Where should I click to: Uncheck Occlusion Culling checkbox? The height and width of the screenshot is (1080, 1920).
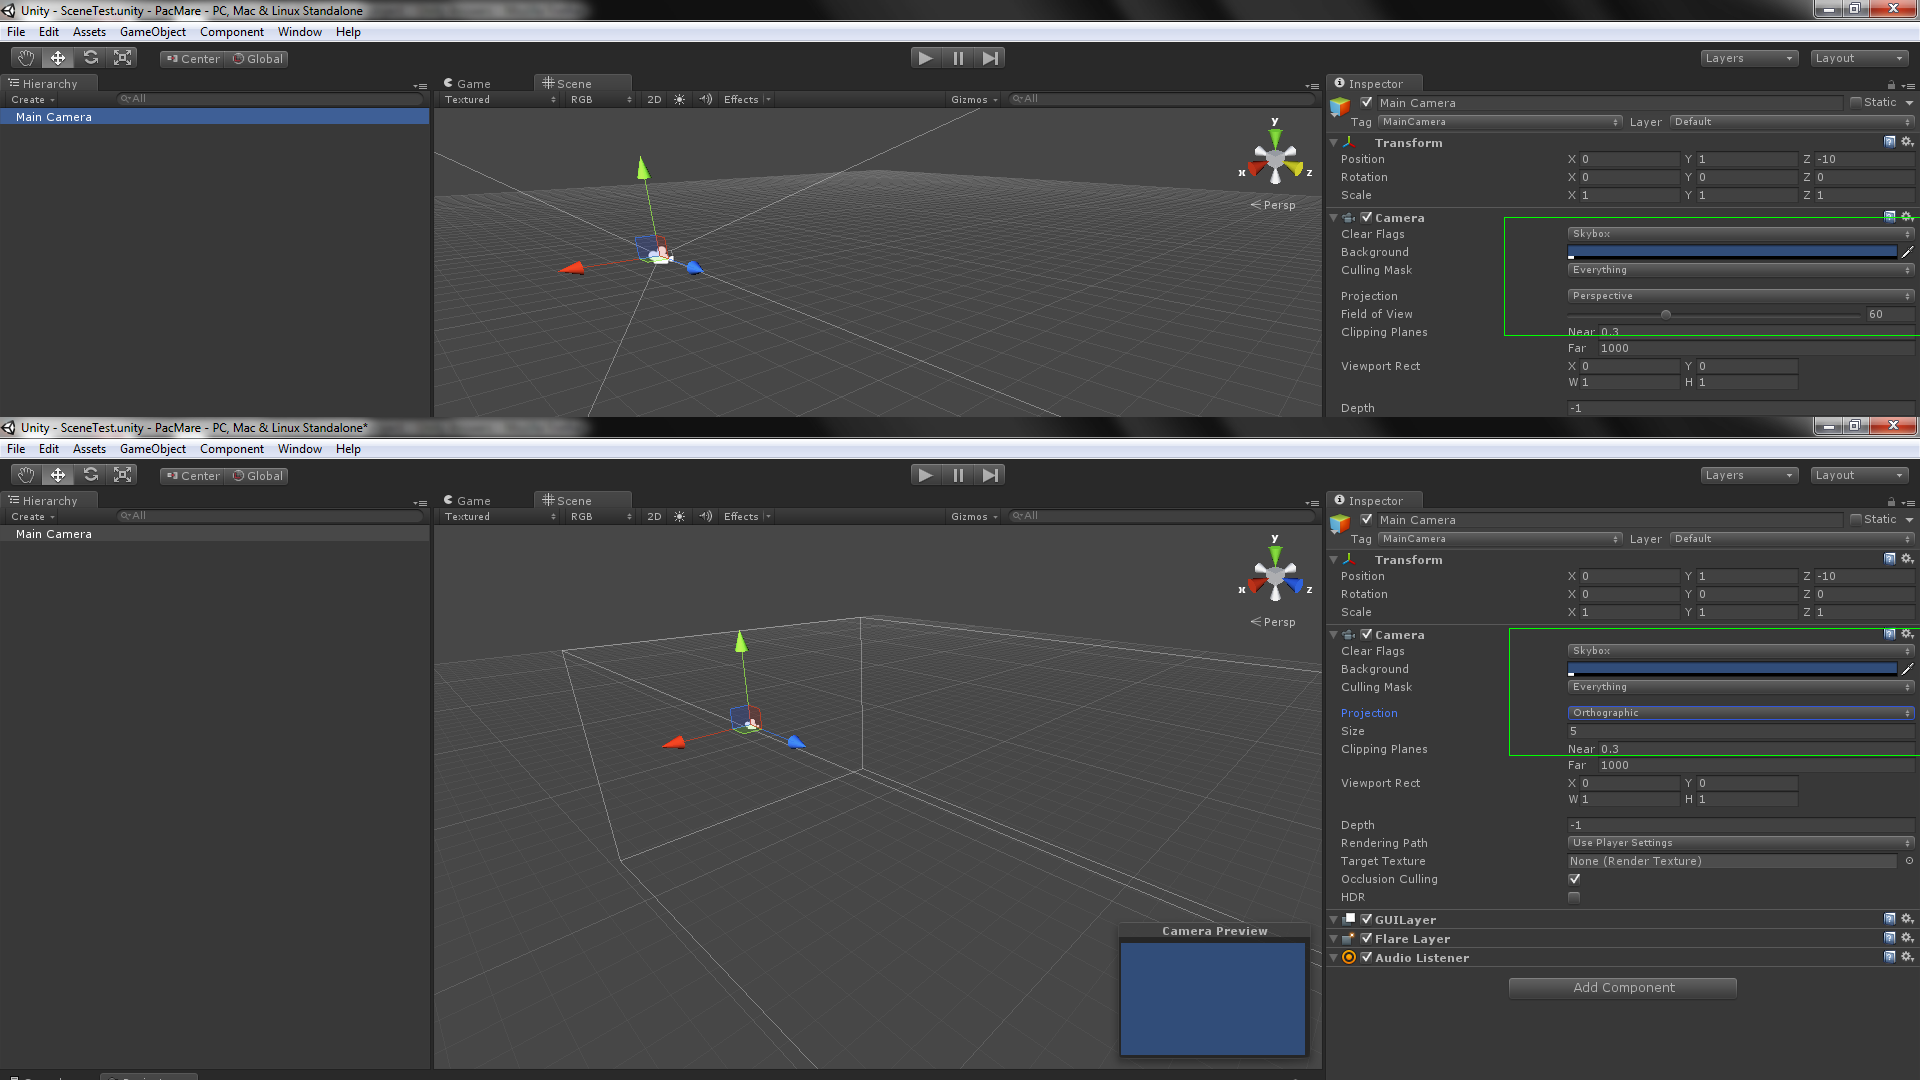click(x=1574, y=879)
